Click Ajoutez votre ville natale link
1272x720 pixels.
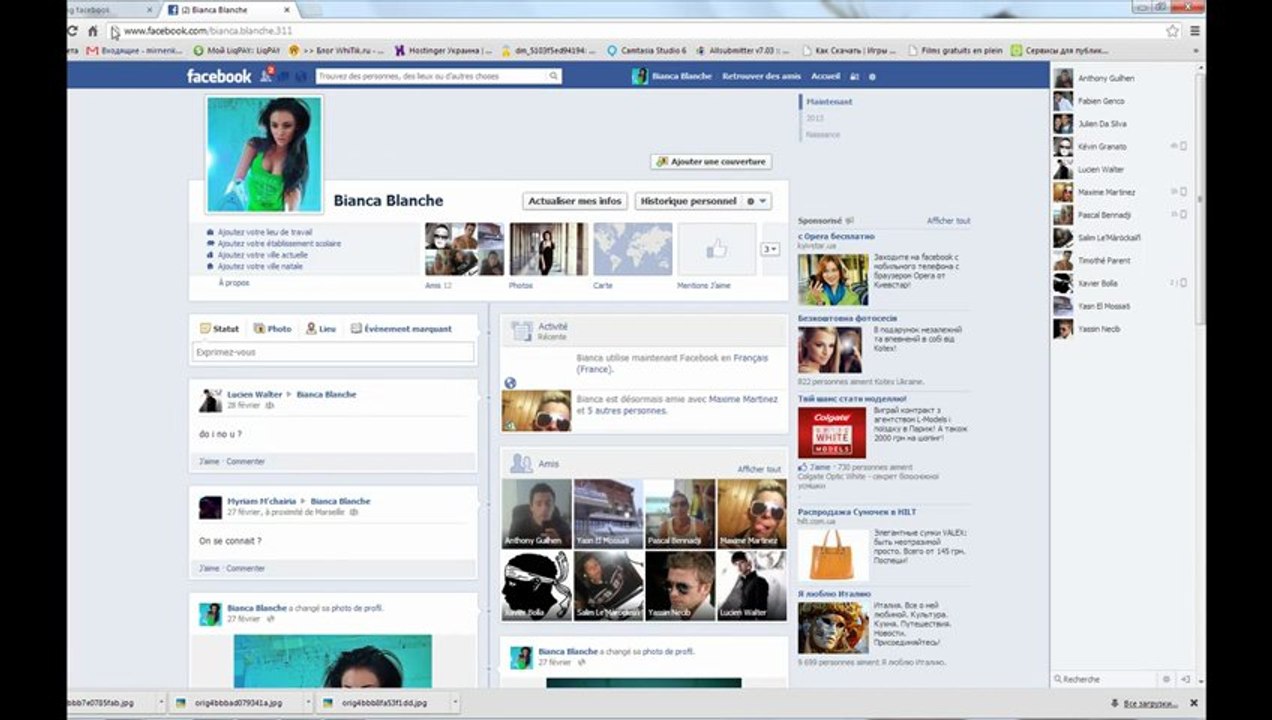point(260,266)
